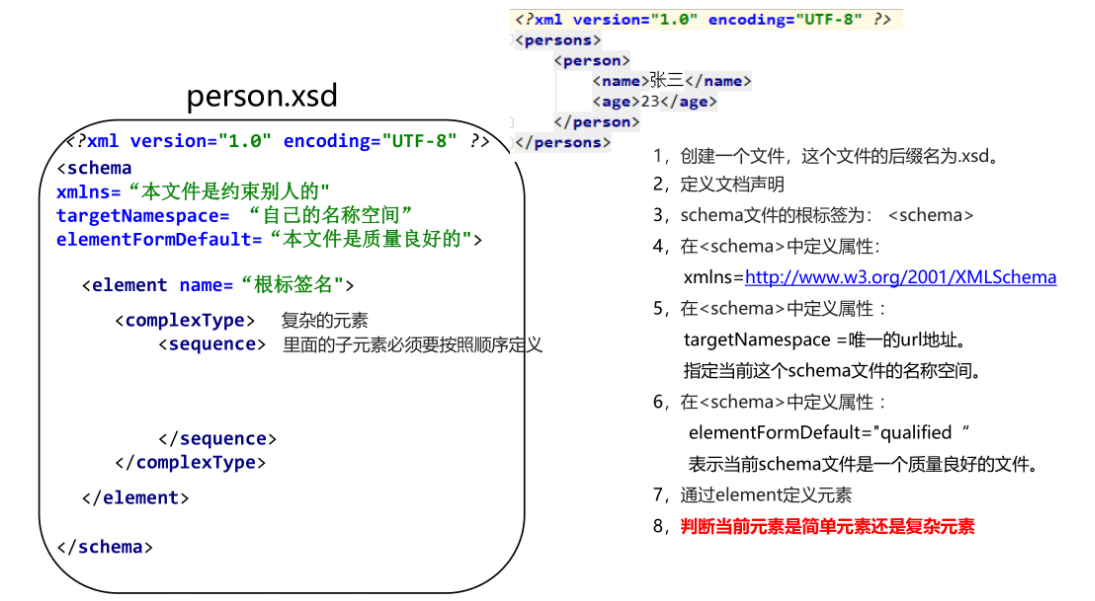Click the opening <sequence> tag

tap(212, 344)
